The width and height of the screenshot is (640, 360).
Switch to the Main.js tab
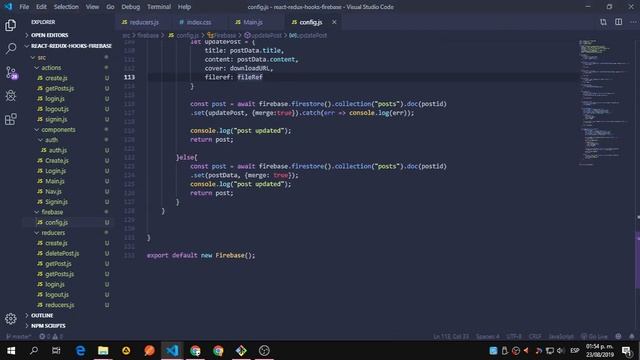point(252,22)
